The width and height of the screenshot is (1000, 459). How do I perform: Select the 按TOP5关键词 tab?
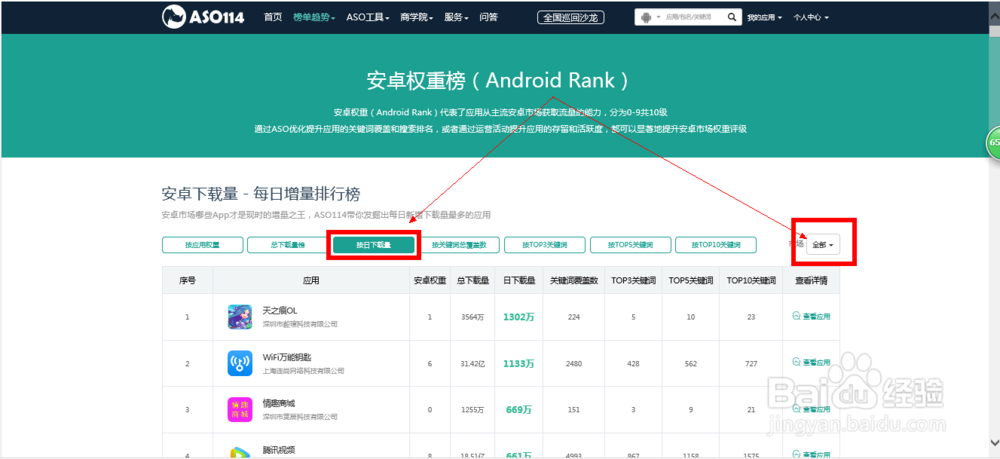tap(631, 245)
